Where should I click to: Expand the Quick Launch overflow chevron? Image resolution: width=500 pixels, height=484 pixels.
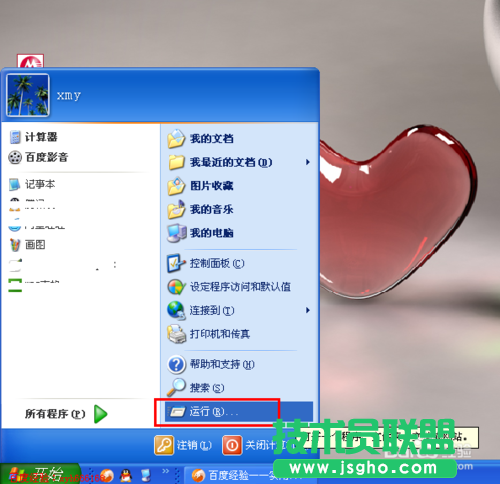click(x=166, y=471)
